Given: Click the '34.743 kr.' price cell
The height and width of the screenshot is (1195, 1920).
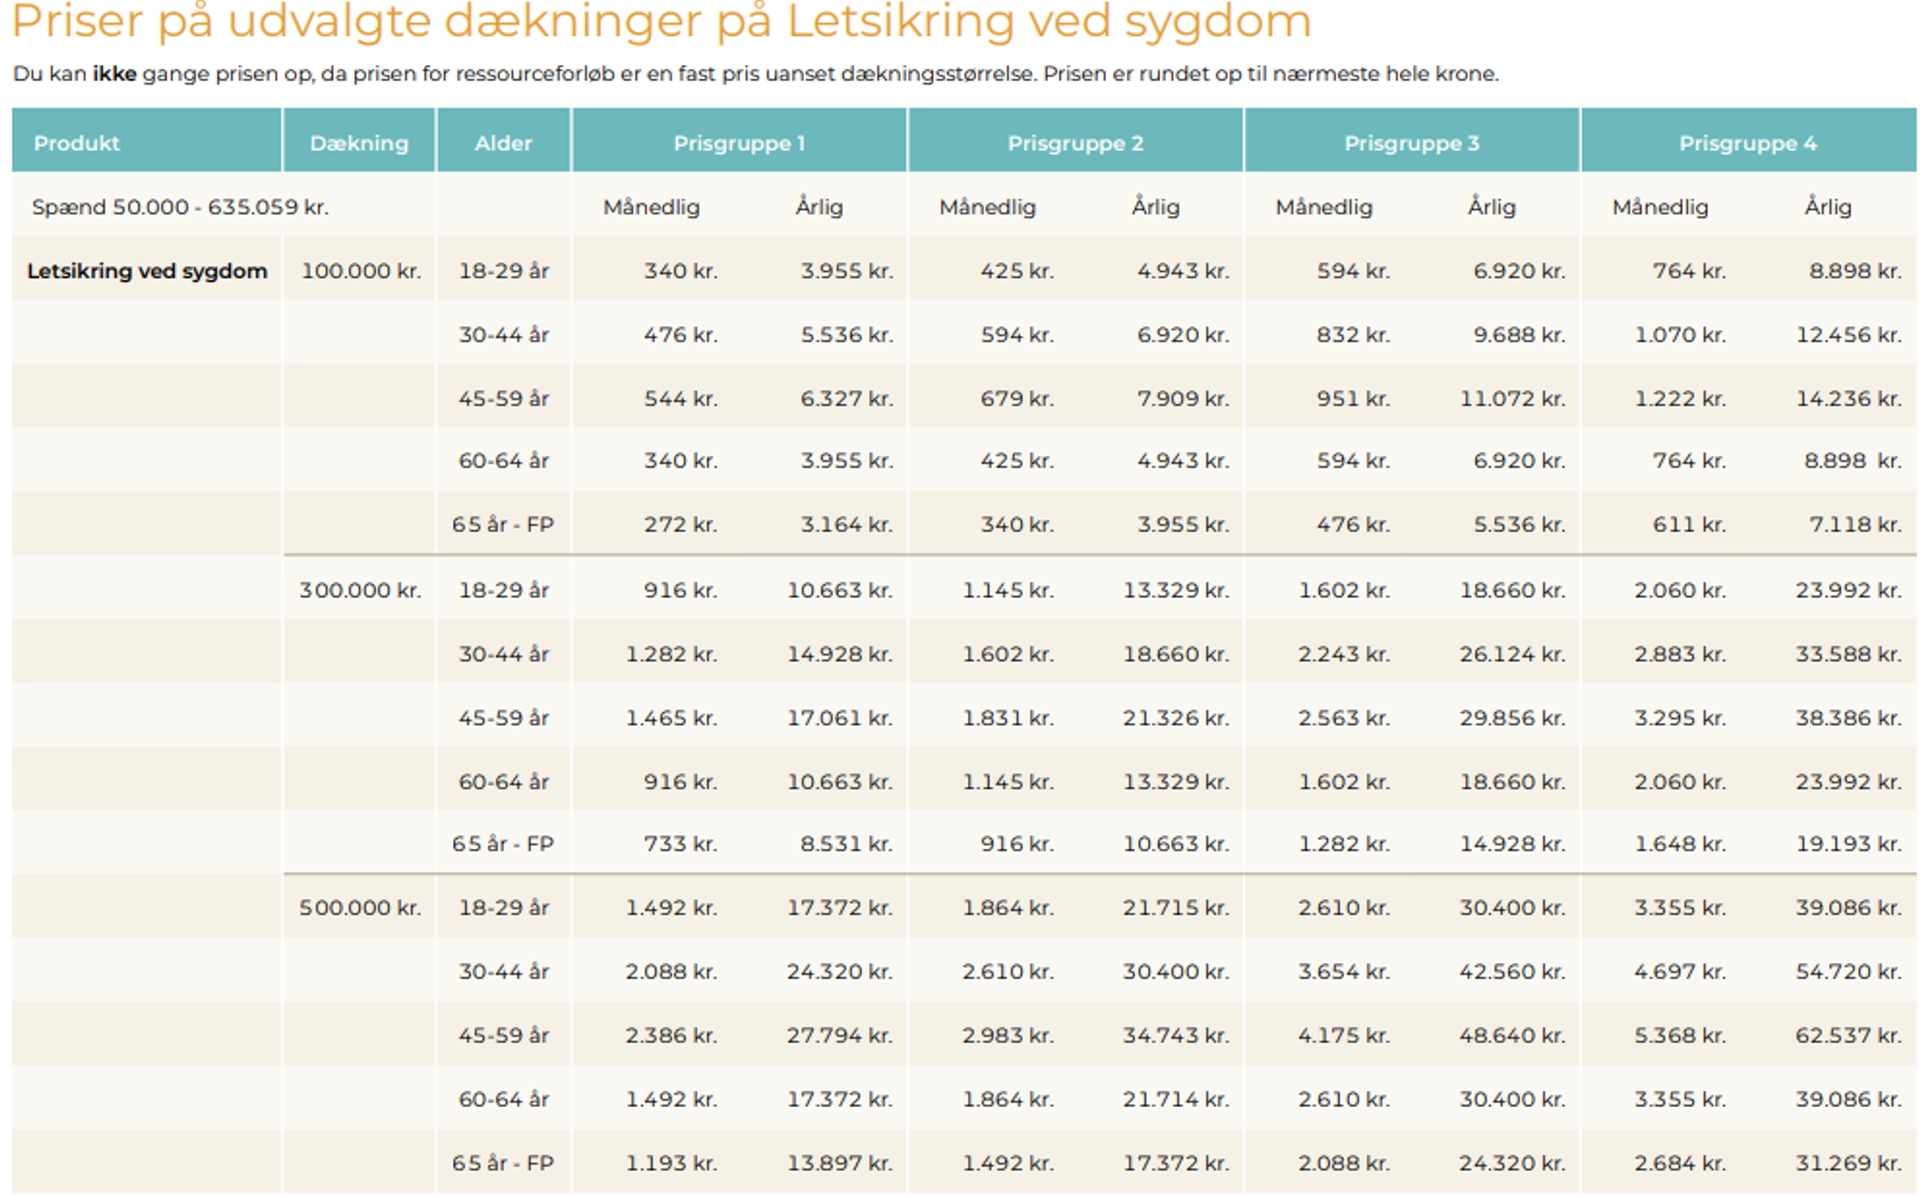Looking at the screenshot, I should pyautogui.click(x=1176, y=1035).
